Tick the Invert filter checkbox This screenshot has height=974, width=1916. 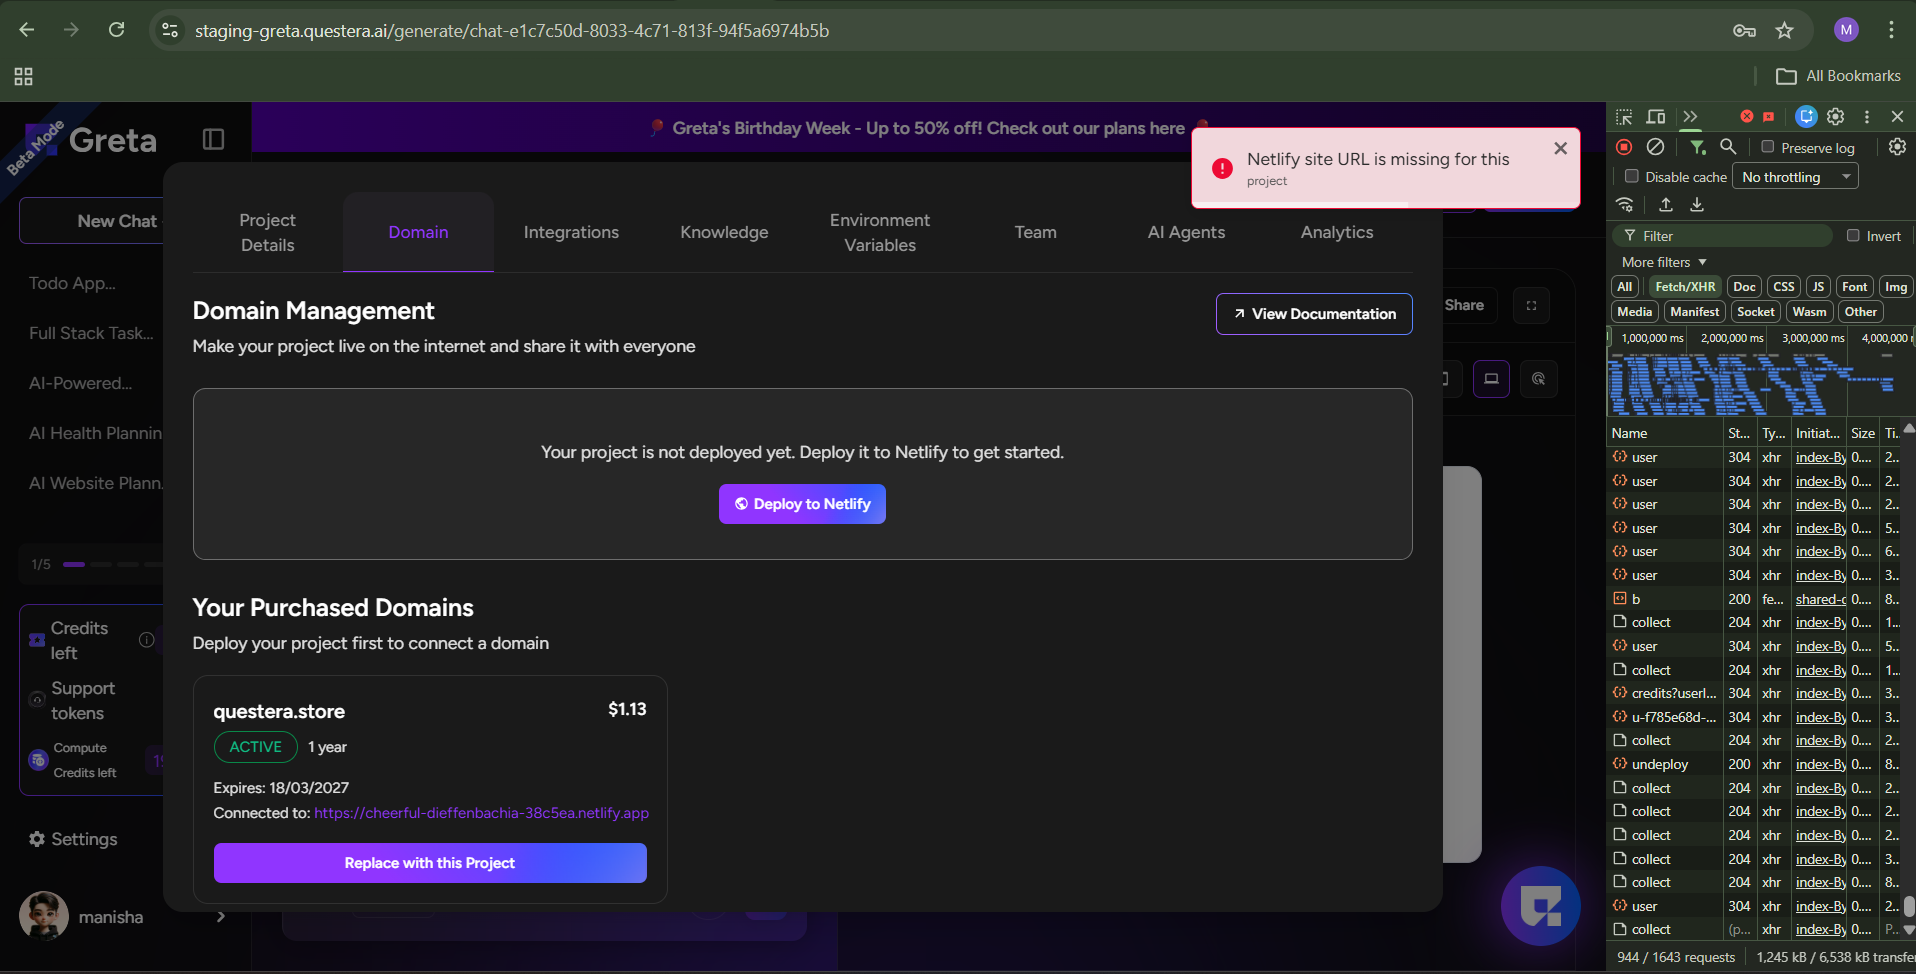coord(1853,236)
